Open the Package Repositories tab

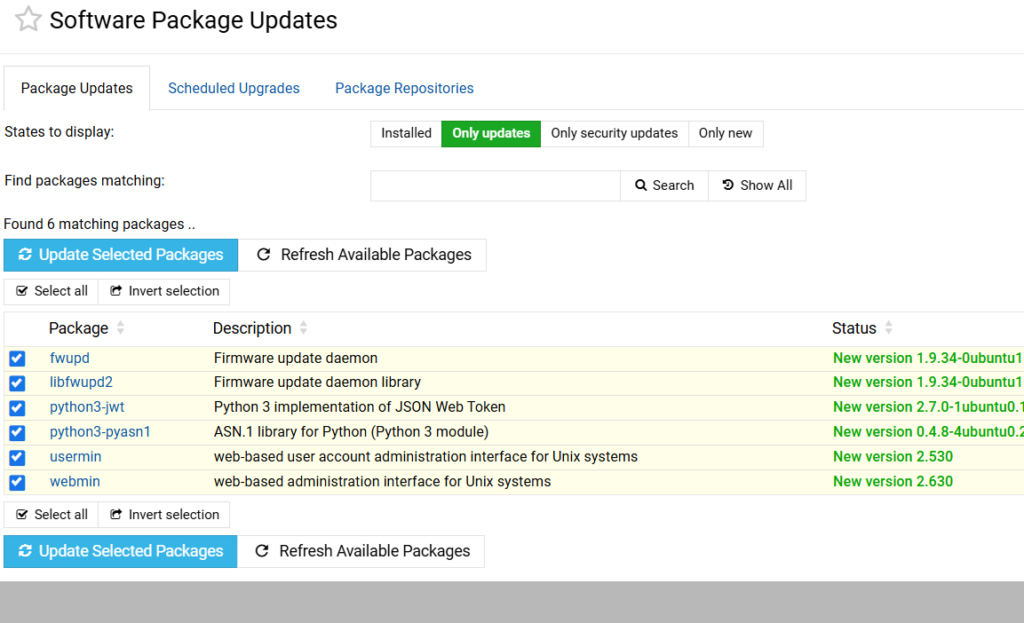coord(404,88)
